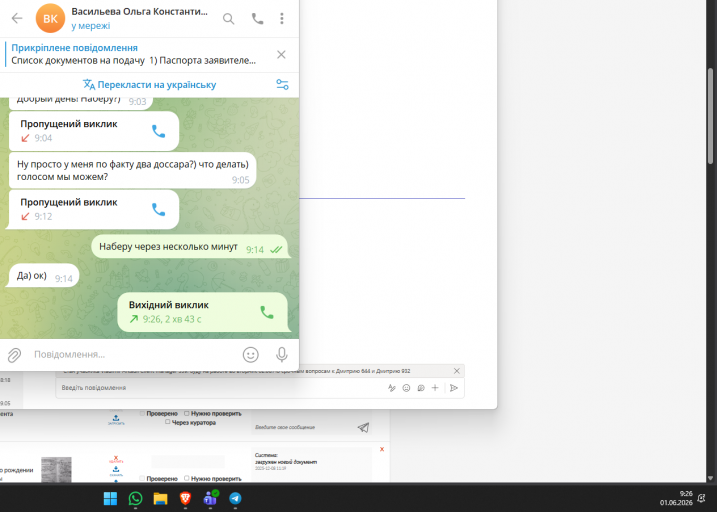The width and height of the screenshot is (717, 512).
Task: Click the lower blue download icon
Action: [116, 470]
